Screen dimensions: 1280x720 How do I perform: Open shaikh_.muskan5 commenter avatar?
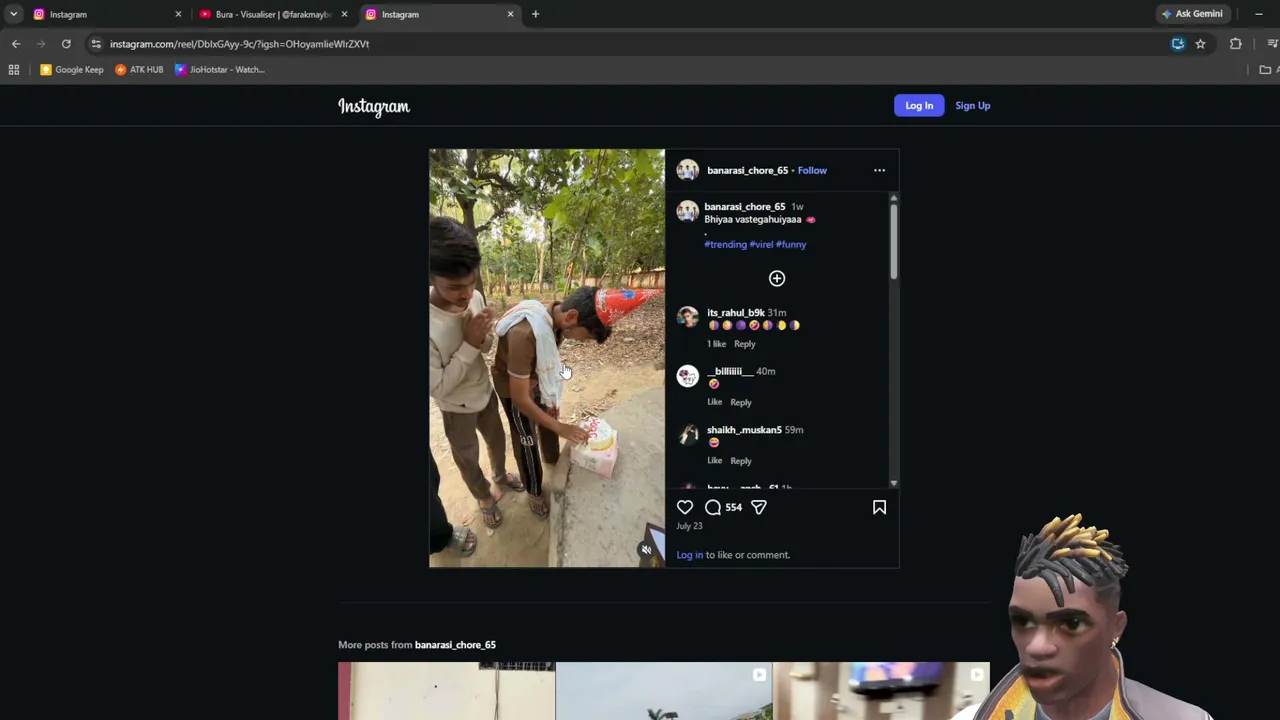pos(688,434)
